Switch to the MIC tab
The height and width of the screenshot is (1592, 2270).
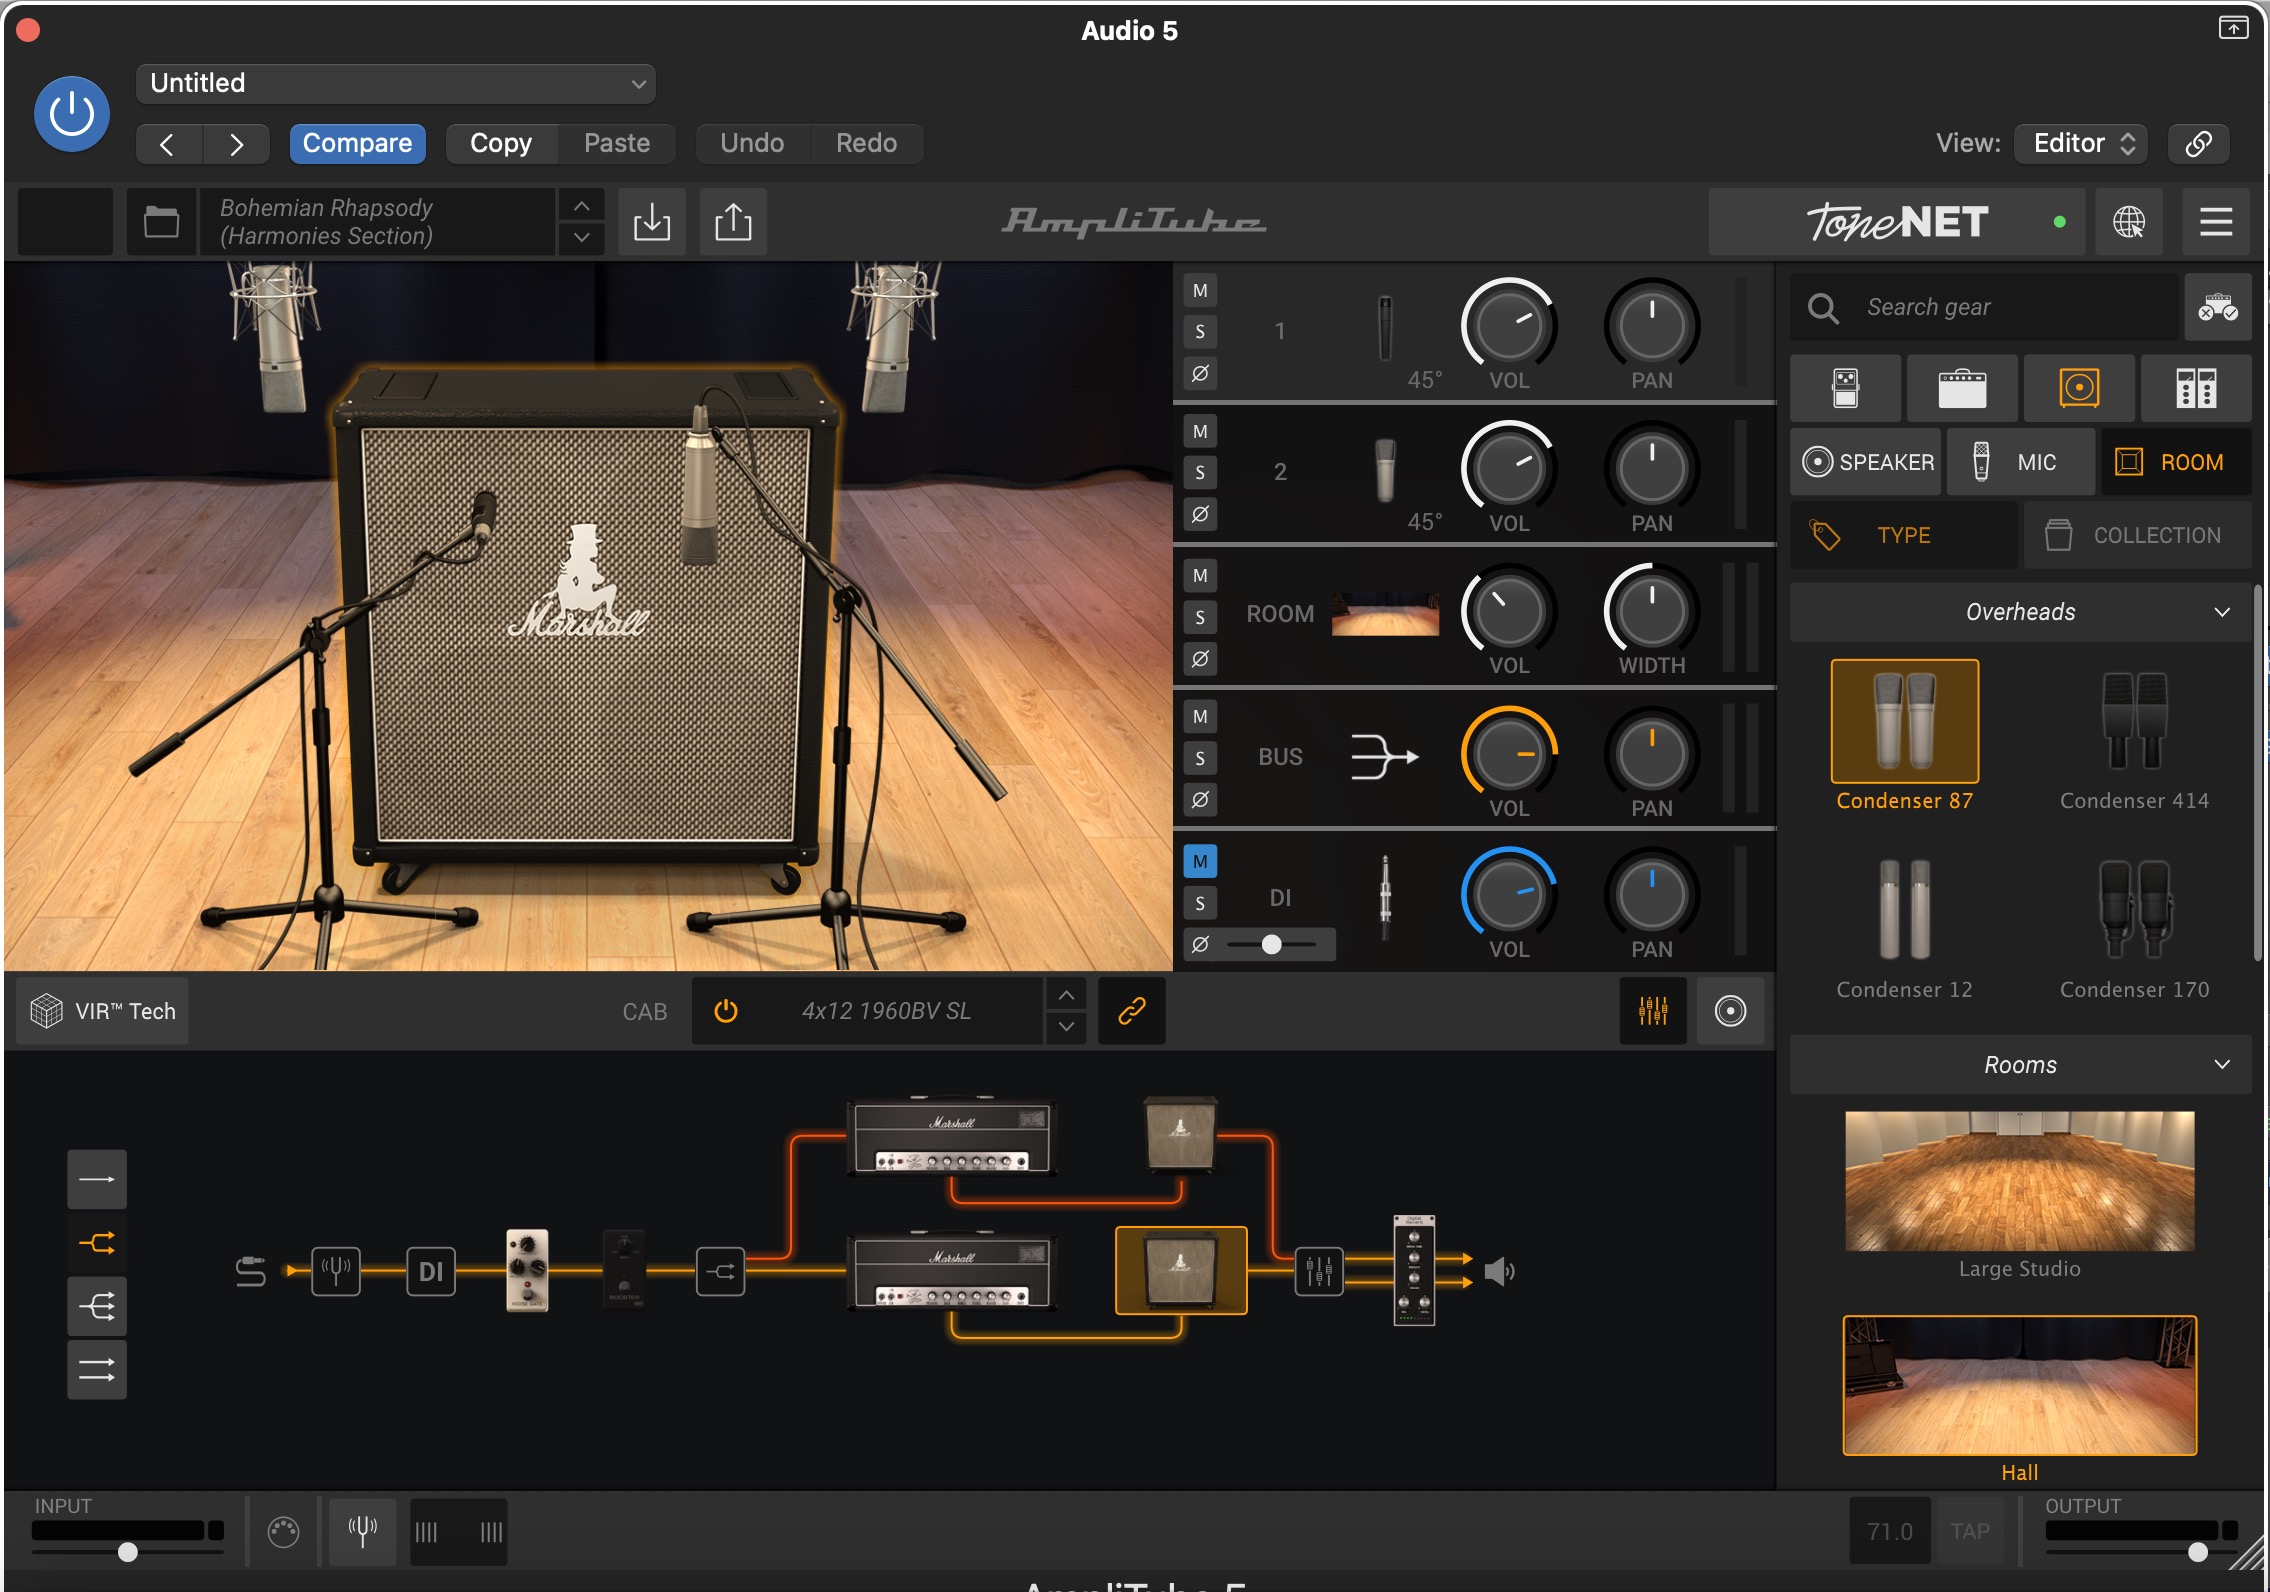point(2020,462)
